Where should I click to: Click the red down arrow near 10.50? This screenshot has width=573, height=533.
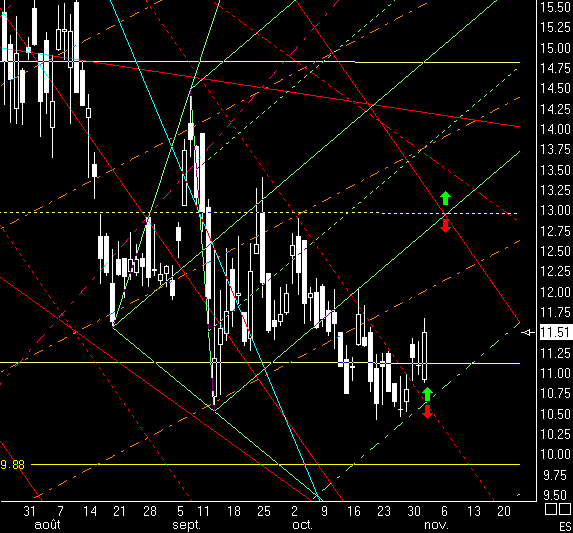[x=427, y=412]
